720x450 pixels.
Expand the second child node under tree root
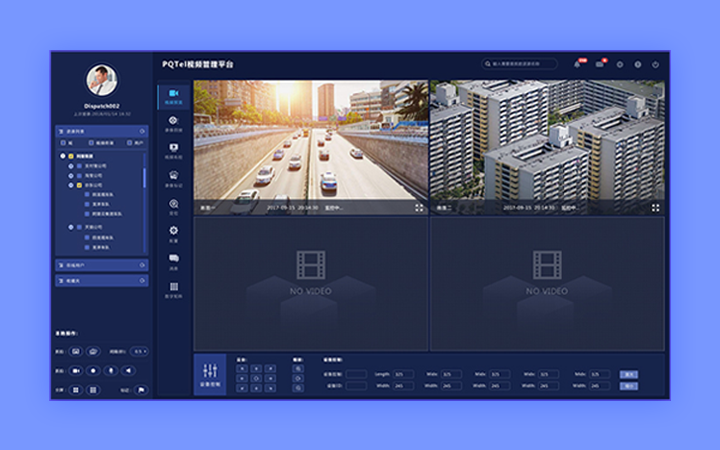tap(71, 175)
